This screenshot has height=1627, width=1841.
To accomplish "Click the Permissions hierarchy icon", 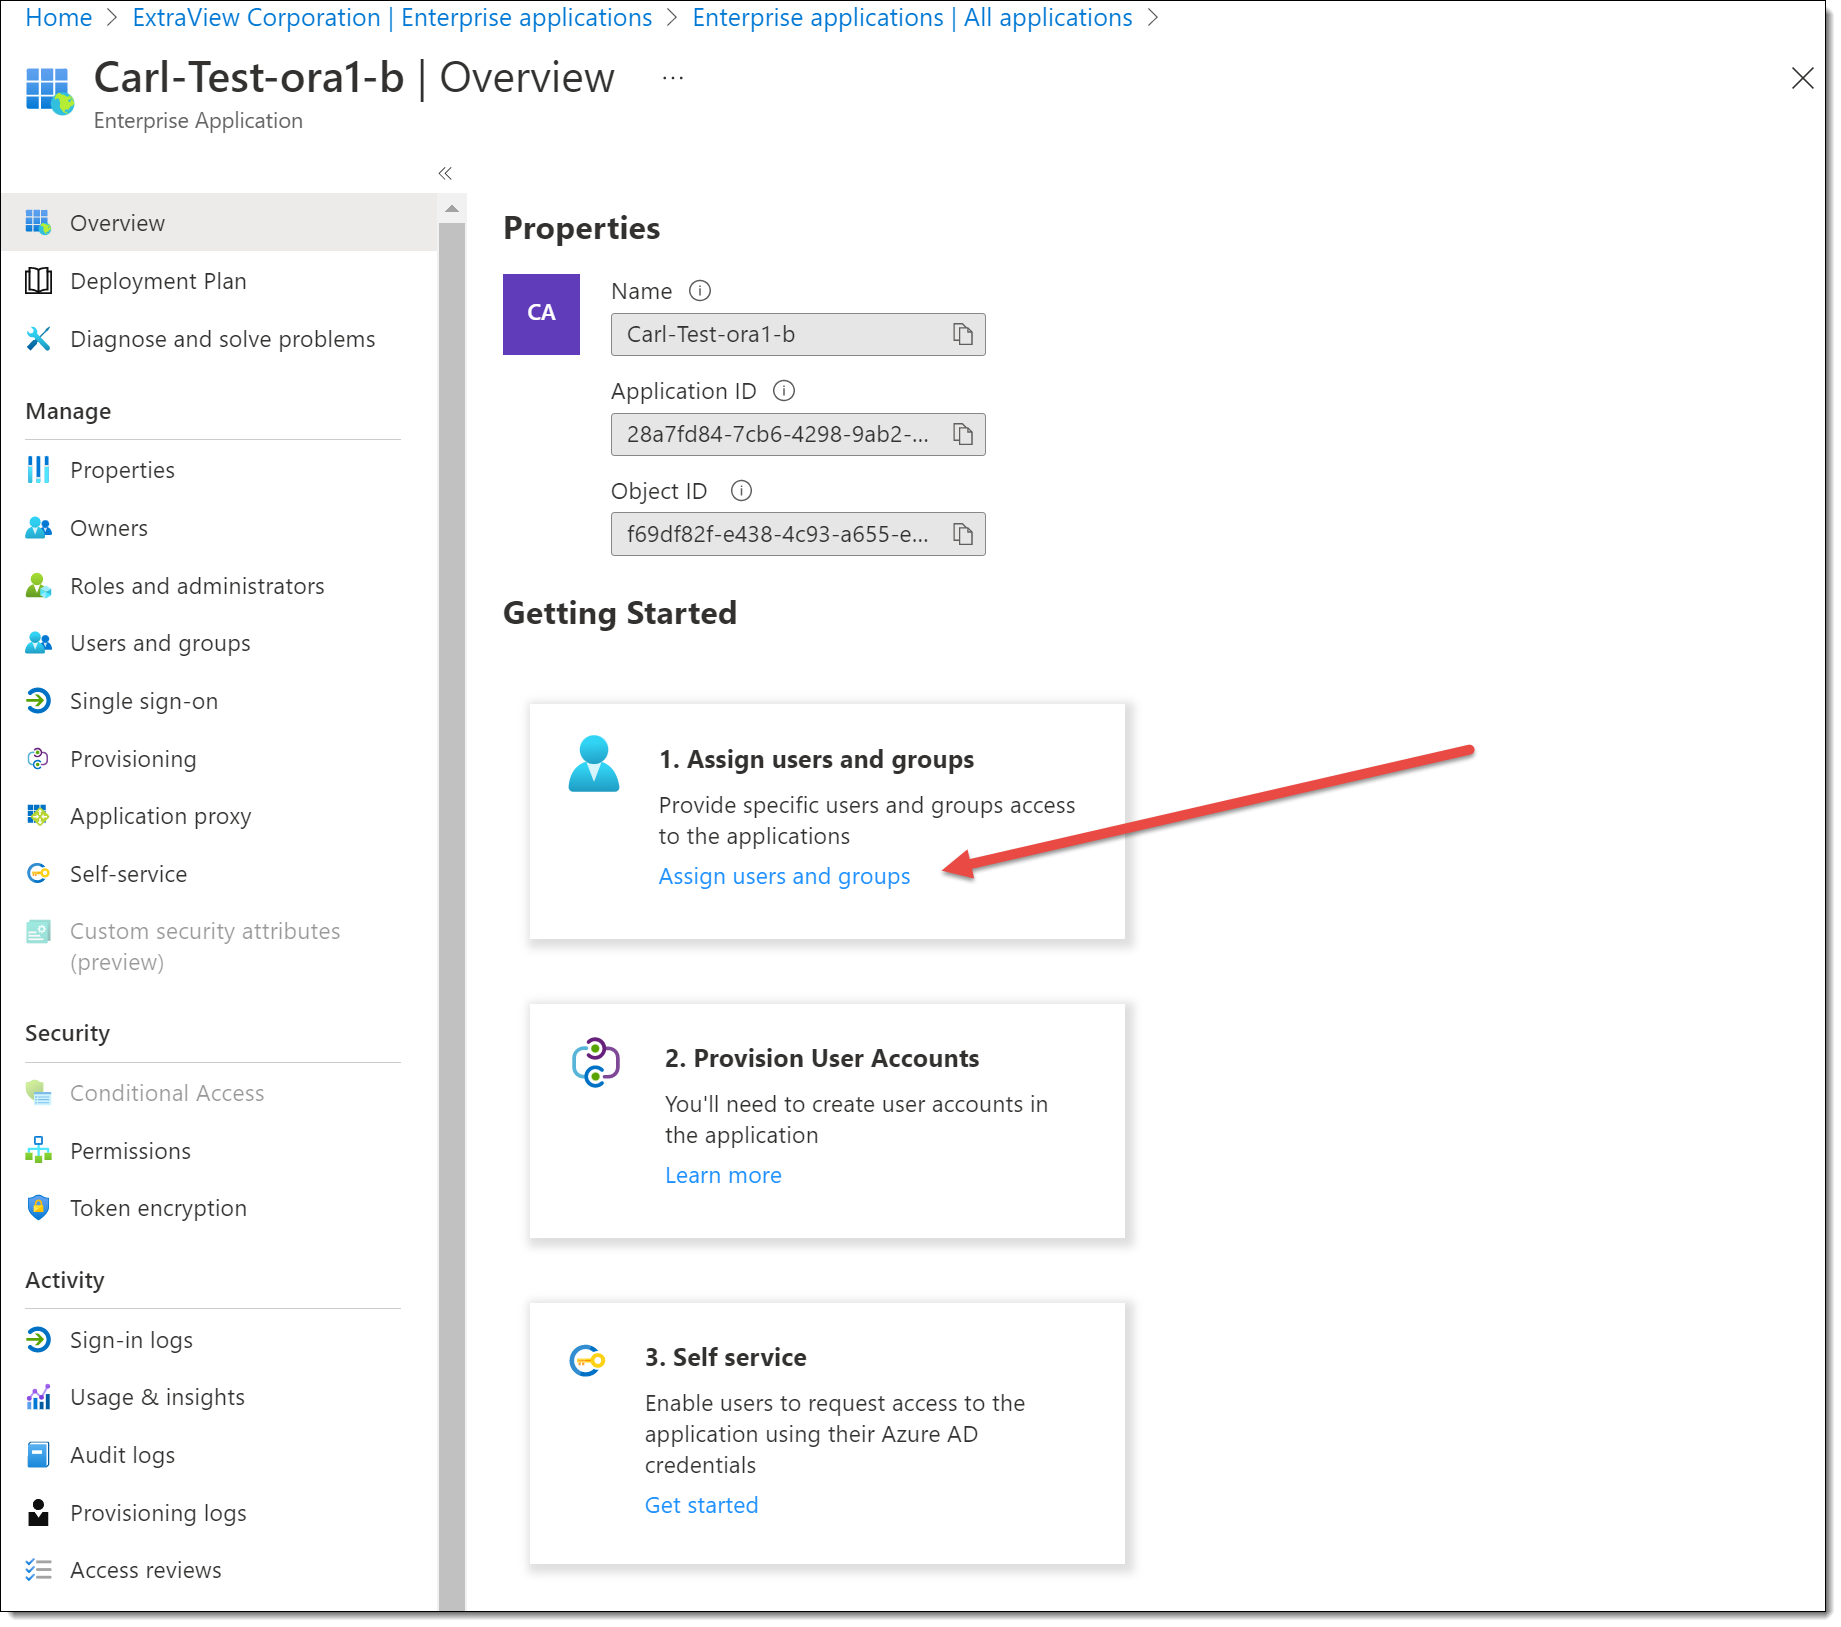I will [x=38, y=1151].
